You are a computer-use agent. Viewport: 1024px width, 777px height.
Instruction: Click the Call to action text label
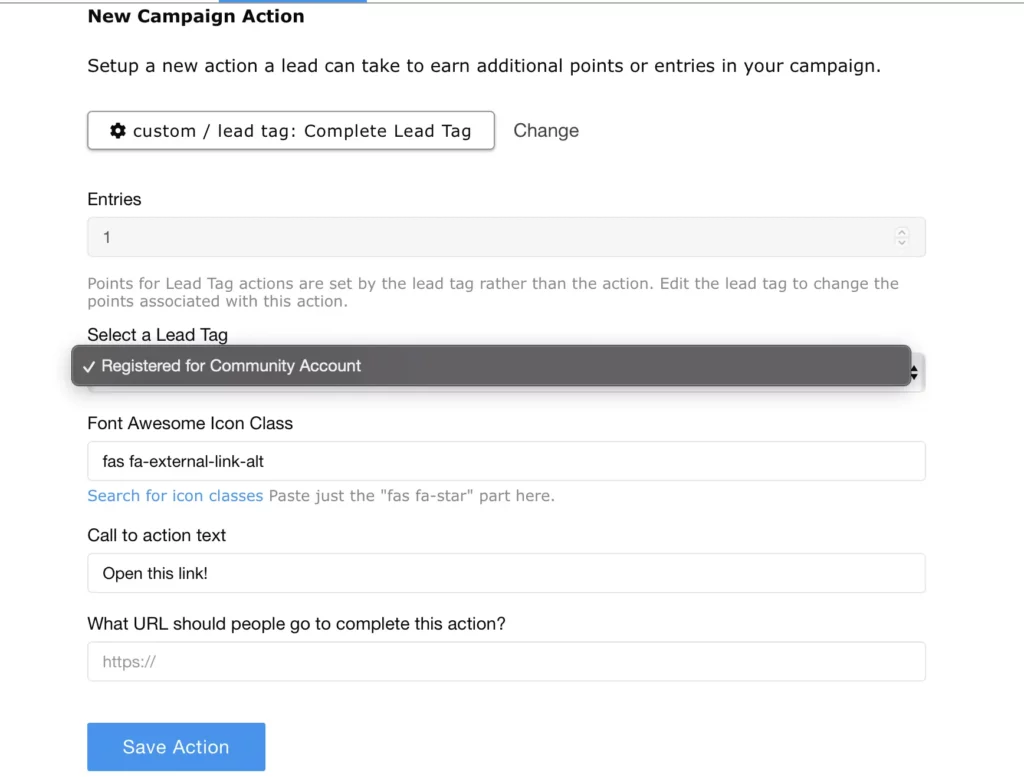[x=157, y=535]
